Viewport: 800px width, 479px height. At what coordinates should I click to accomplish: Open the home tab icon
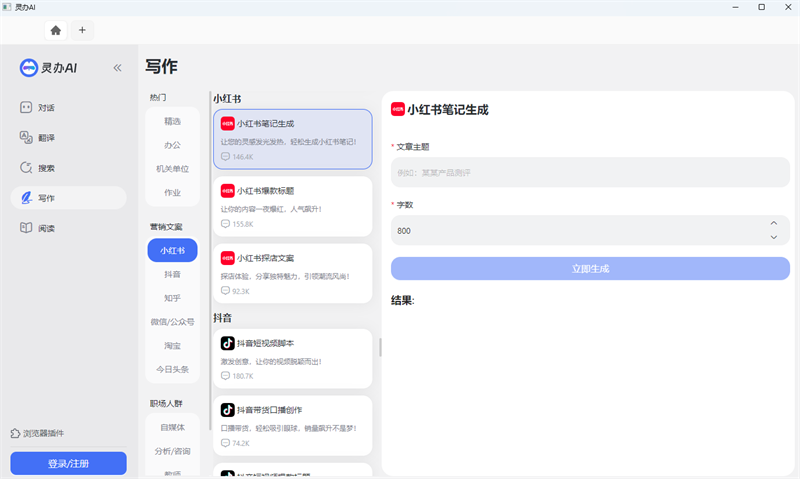tap(56, 30)
